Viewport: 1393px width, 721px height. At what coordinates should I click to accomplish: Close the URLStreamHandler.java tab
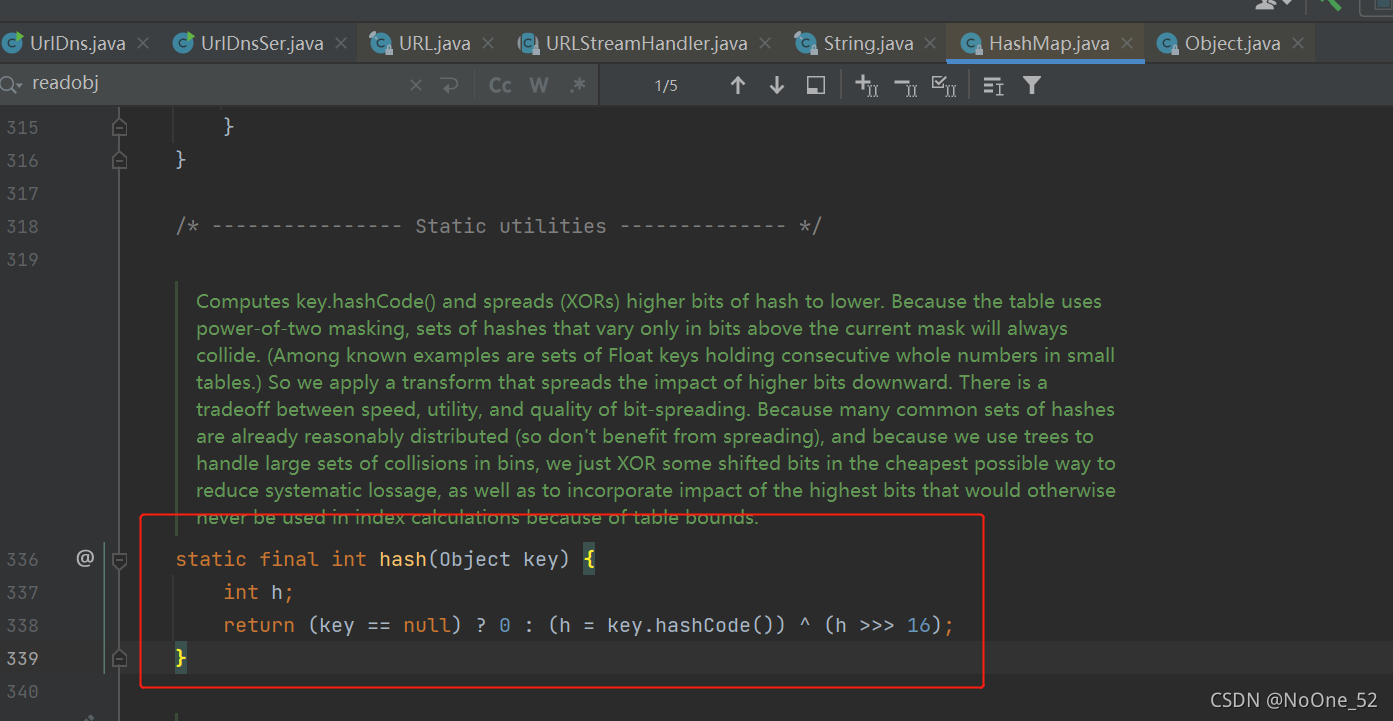pos(766,44)
